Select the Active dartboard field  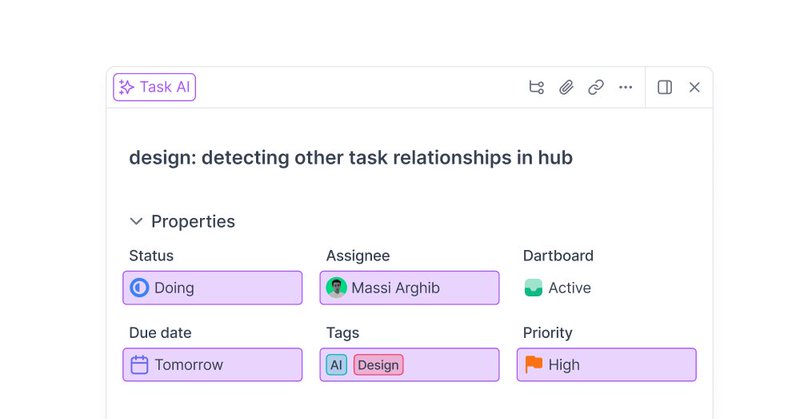558,288
